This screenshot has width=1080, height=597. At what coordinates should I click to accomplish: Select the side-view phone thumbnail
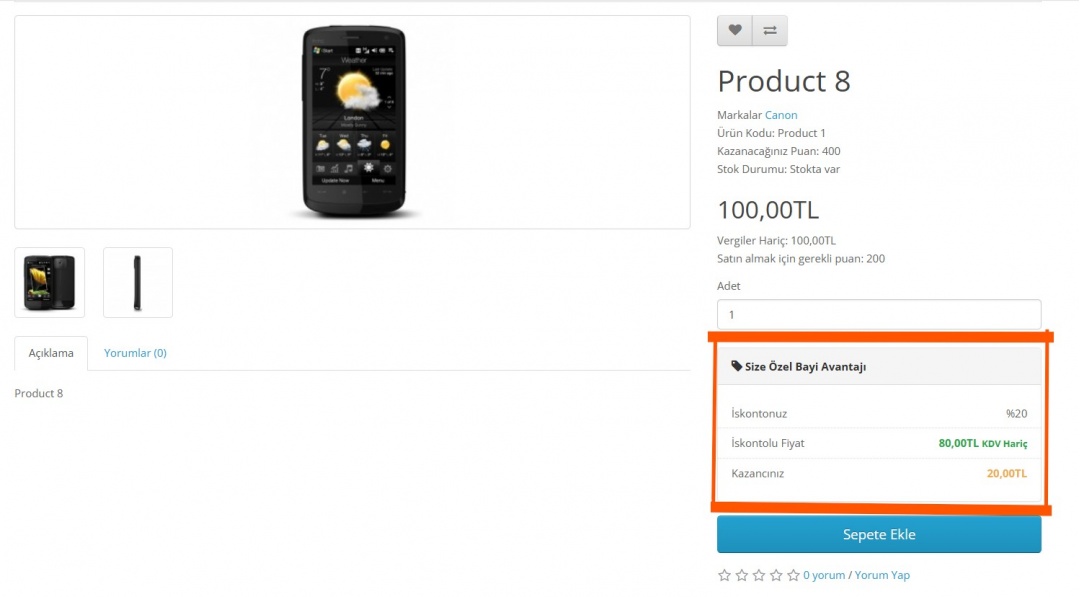coord(138,282)
